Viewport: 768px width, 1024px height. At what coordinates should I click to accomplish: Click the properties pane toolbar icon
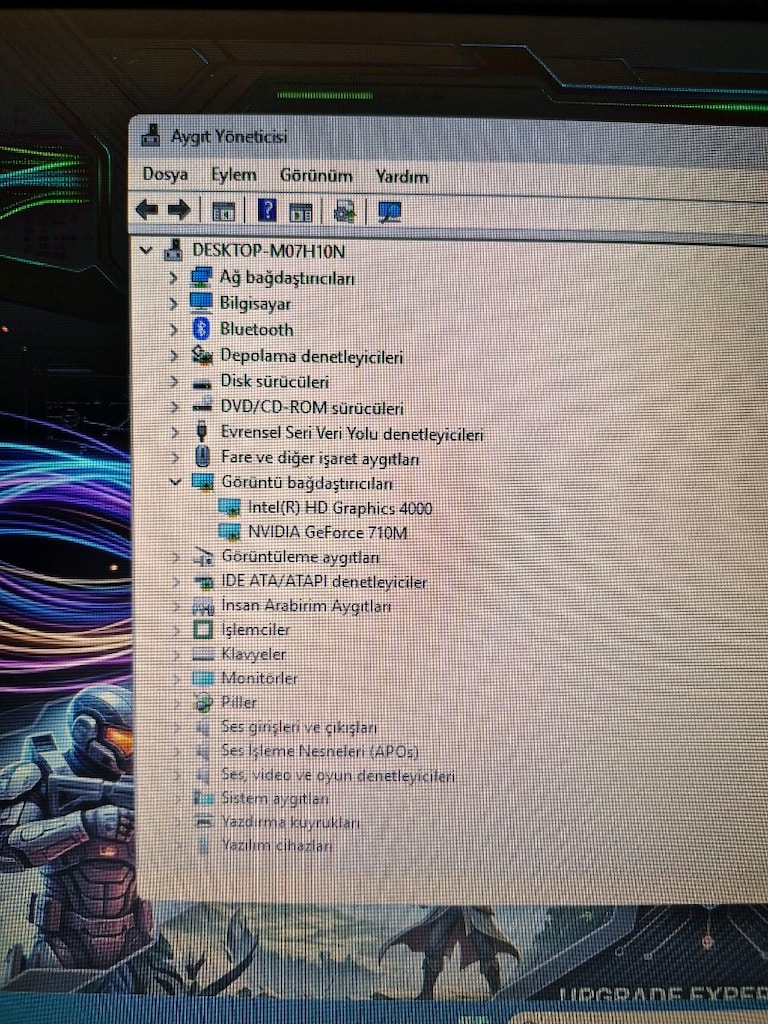301,212
